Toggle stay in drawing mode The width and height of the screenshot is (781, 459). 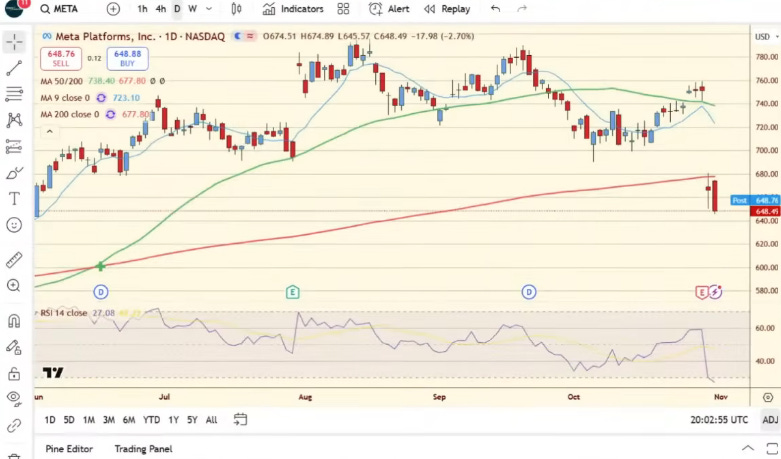pyautogui.click(x=14, y=347)
